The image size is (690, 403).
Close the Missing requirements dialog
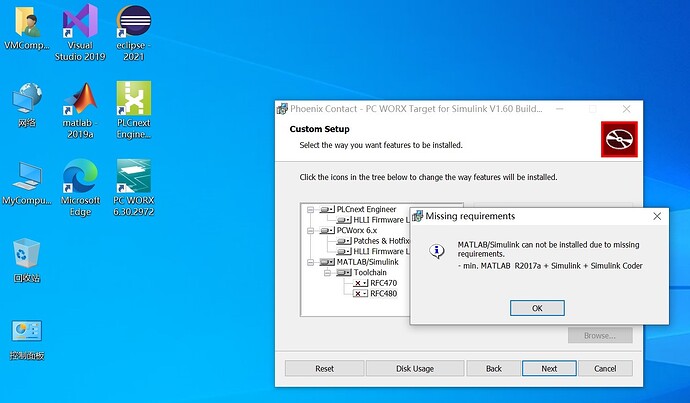tap(657, 216)
